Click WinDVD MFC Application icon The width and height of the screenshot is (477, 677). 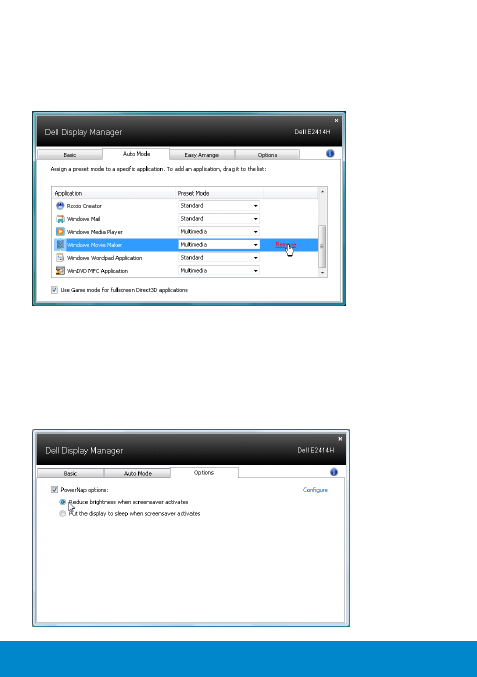pyautogui.click(x=60, y=271)
